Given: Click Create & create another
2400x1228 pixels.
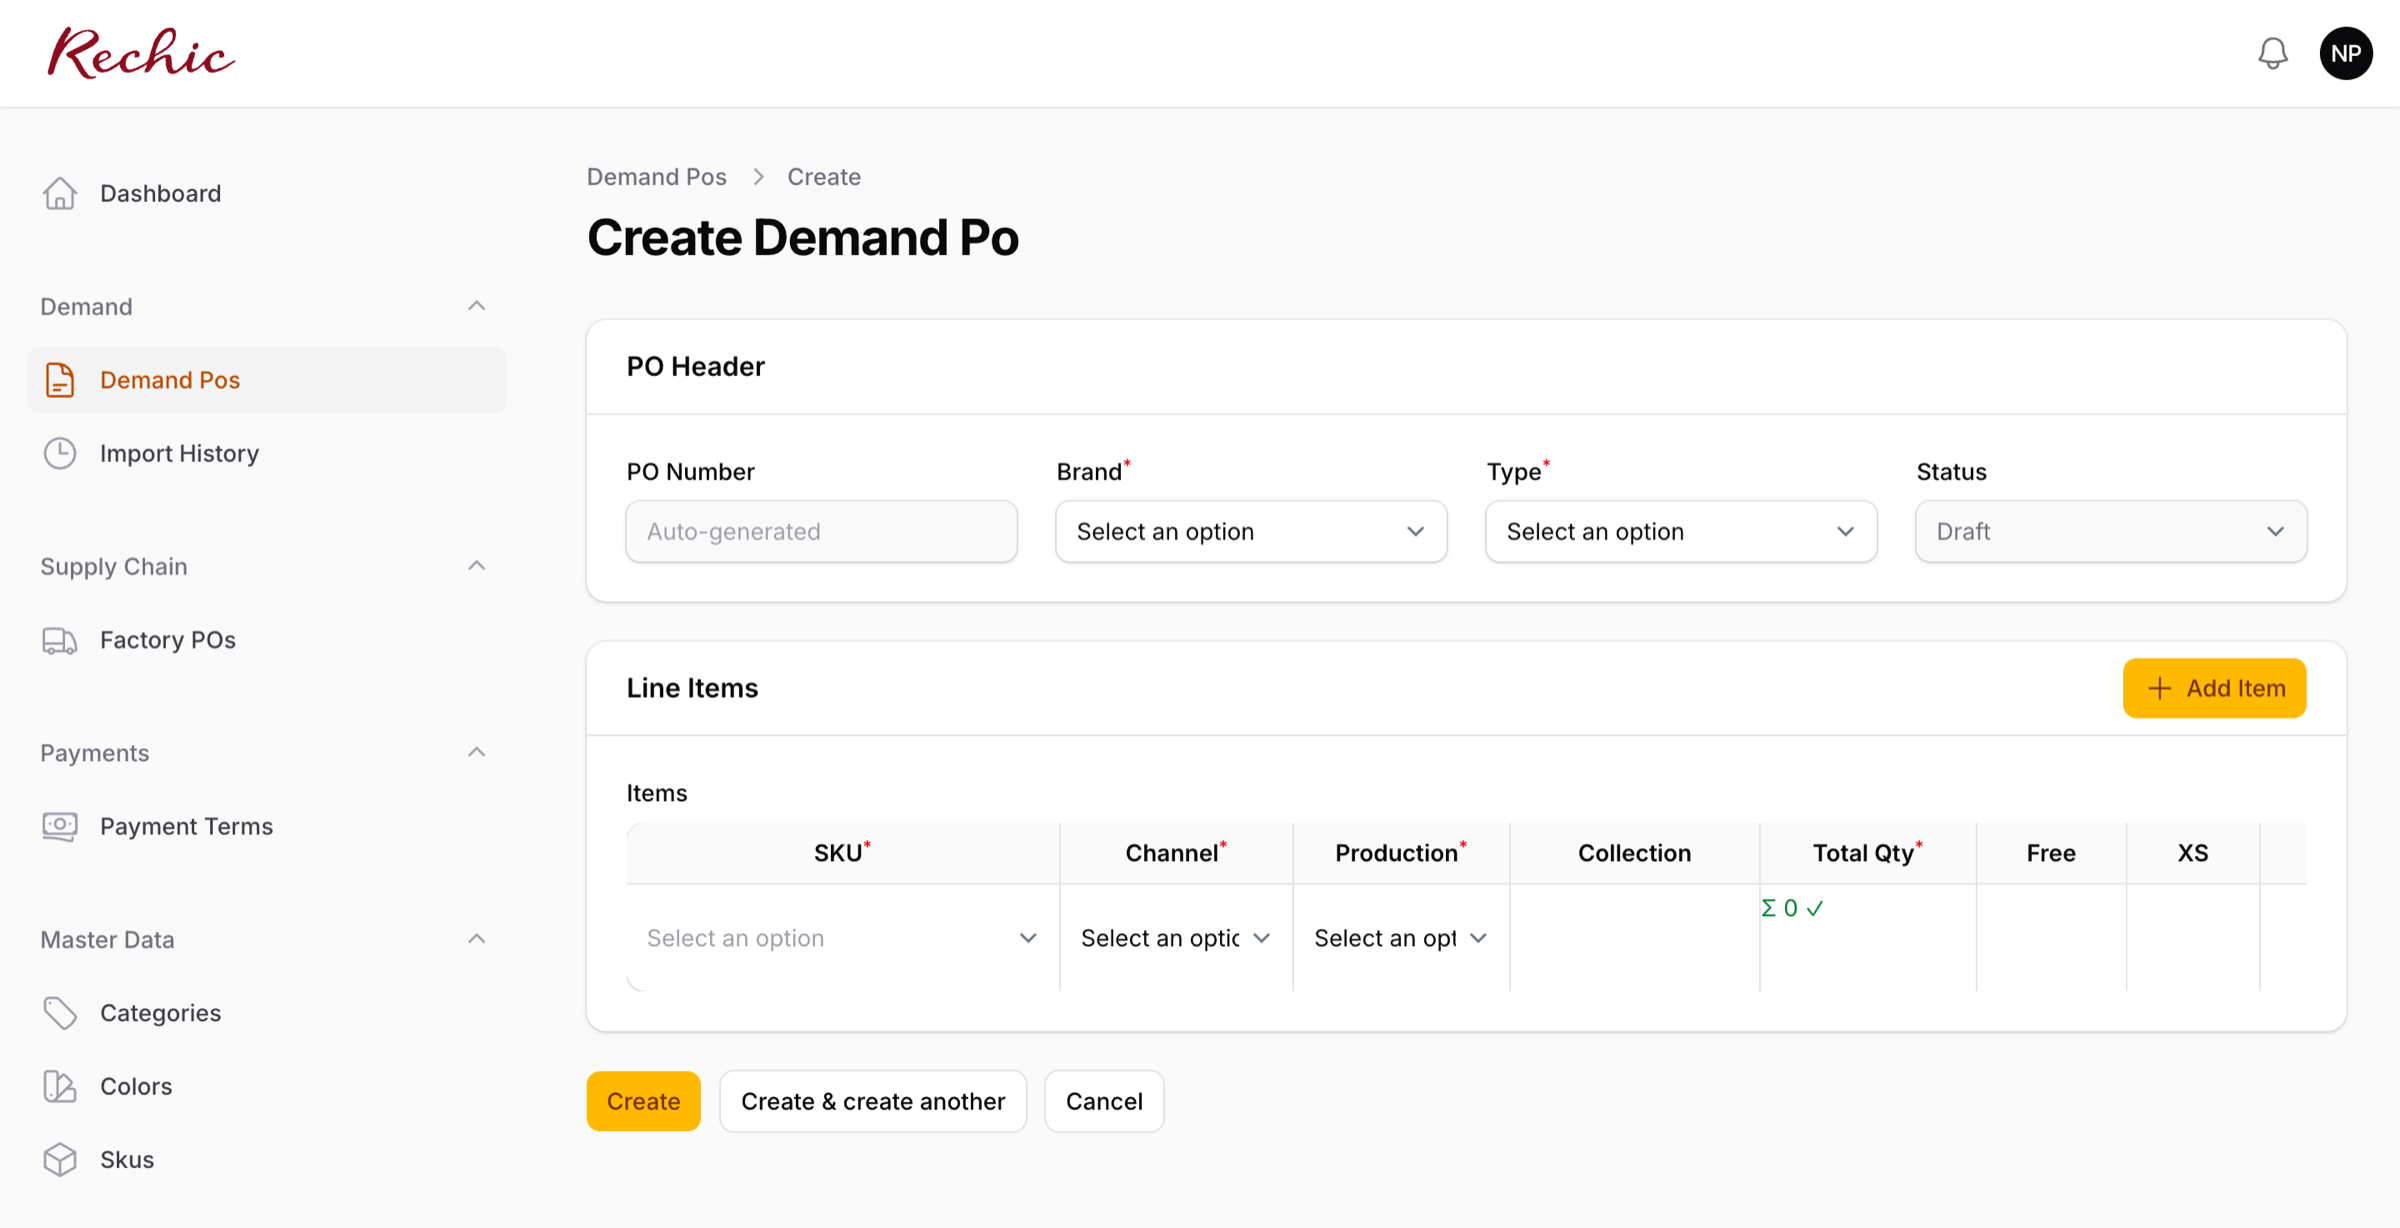Looking at the screenshot, I should 873,1101.
